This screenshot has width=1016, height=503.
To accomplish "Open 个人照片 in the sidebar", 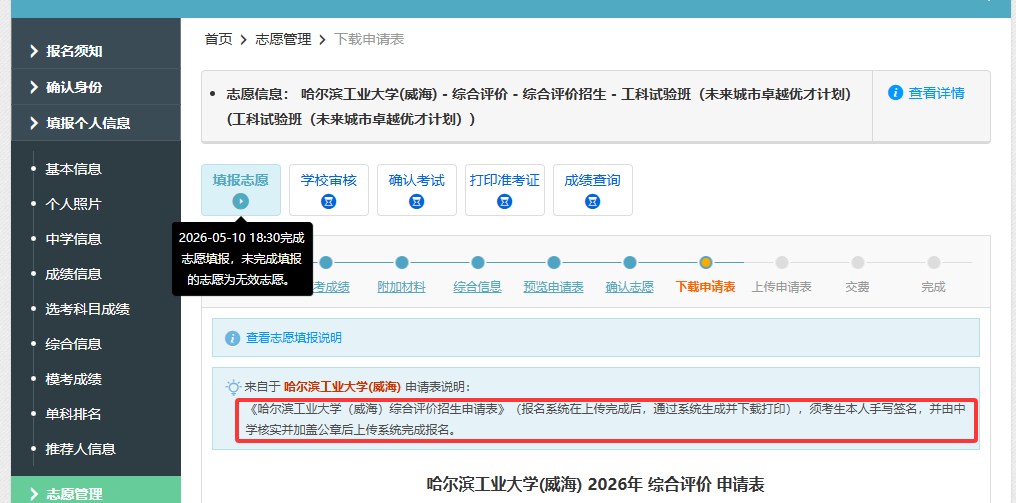I will click(73, 204).
